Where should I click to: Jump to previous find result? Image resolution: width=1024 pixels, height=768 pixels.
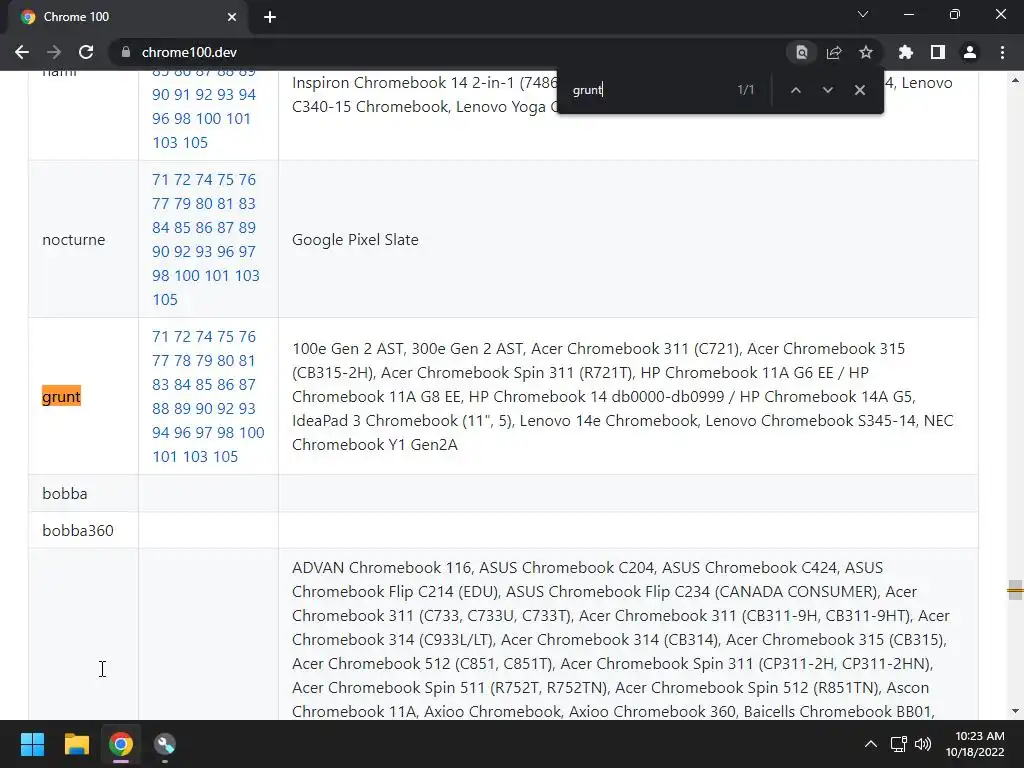point(795,90)
